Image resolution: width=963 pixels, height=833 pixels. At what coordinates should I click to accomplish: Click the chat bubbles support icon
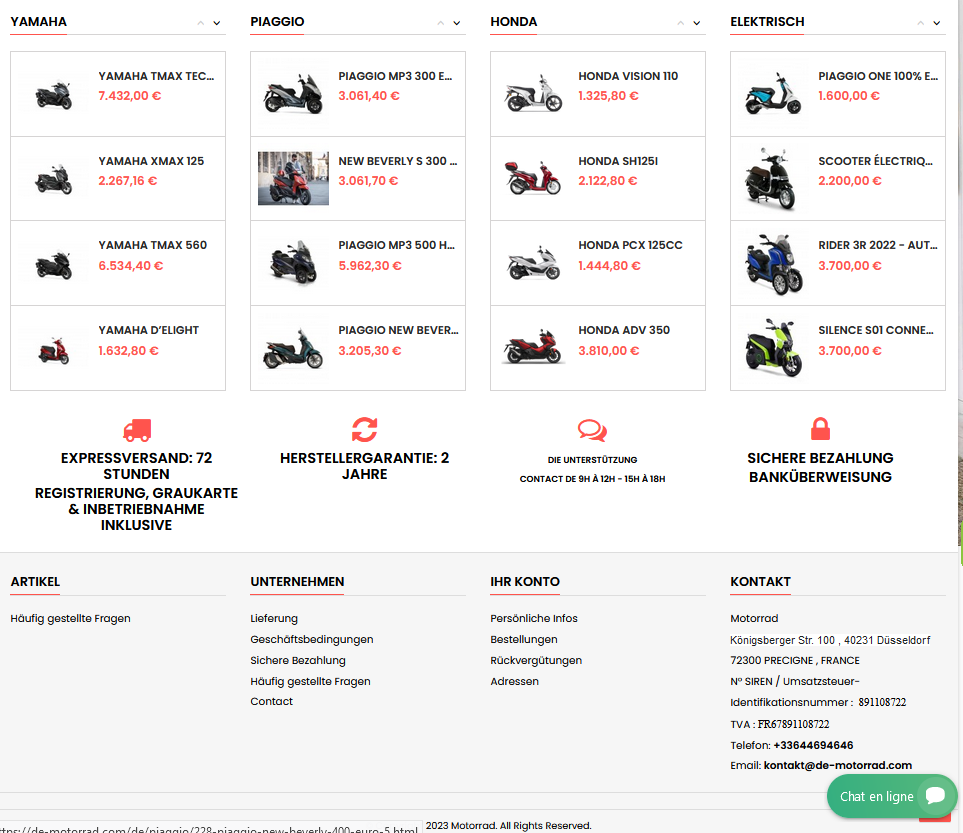coord(592,430)
